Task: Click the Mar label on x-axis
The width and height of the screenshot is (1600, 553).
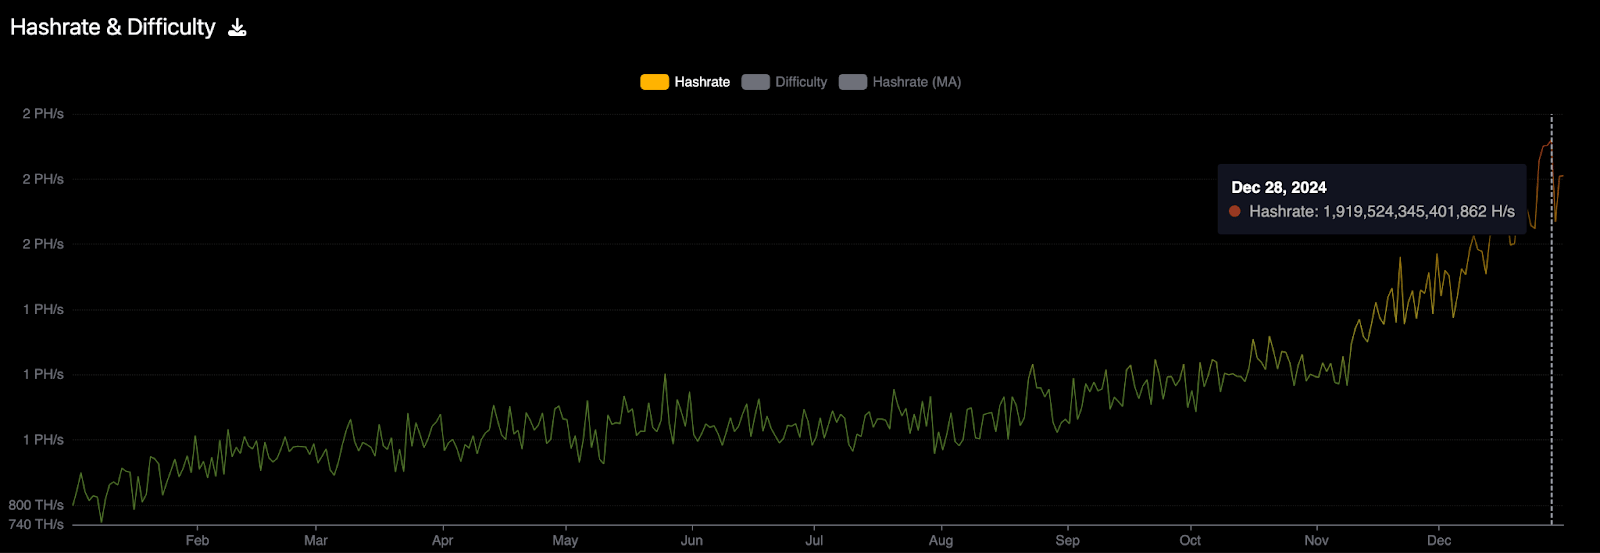Action: click(316, 540)
